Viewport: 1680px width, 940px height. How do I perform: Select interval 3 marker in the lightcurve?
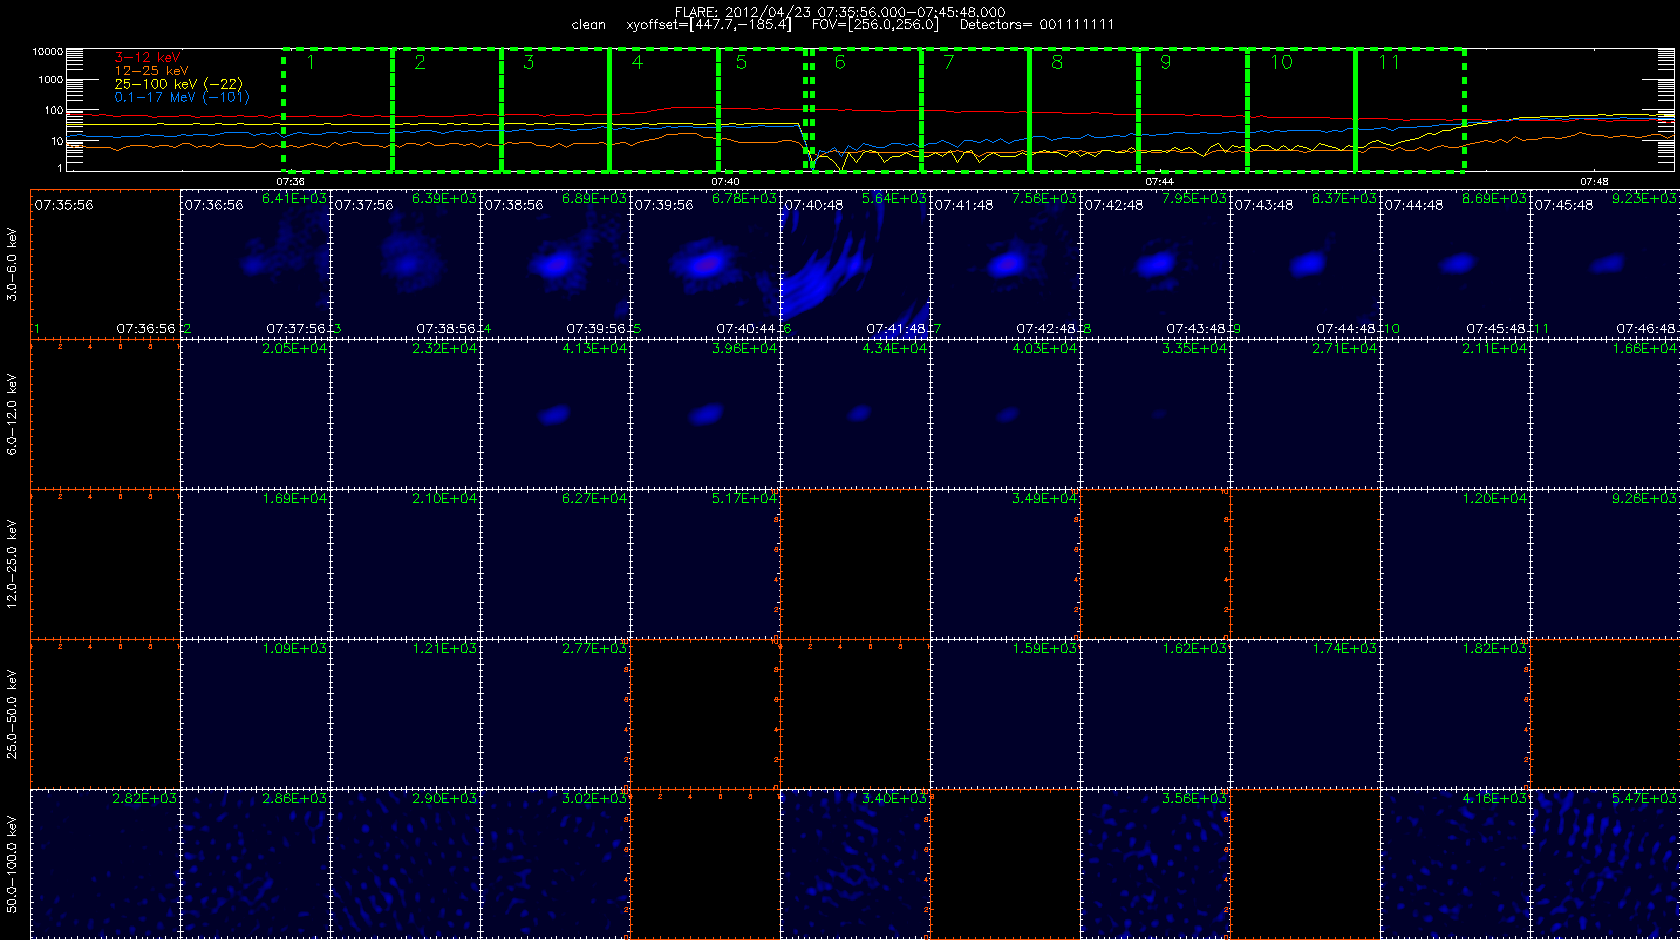click(528, 63)
